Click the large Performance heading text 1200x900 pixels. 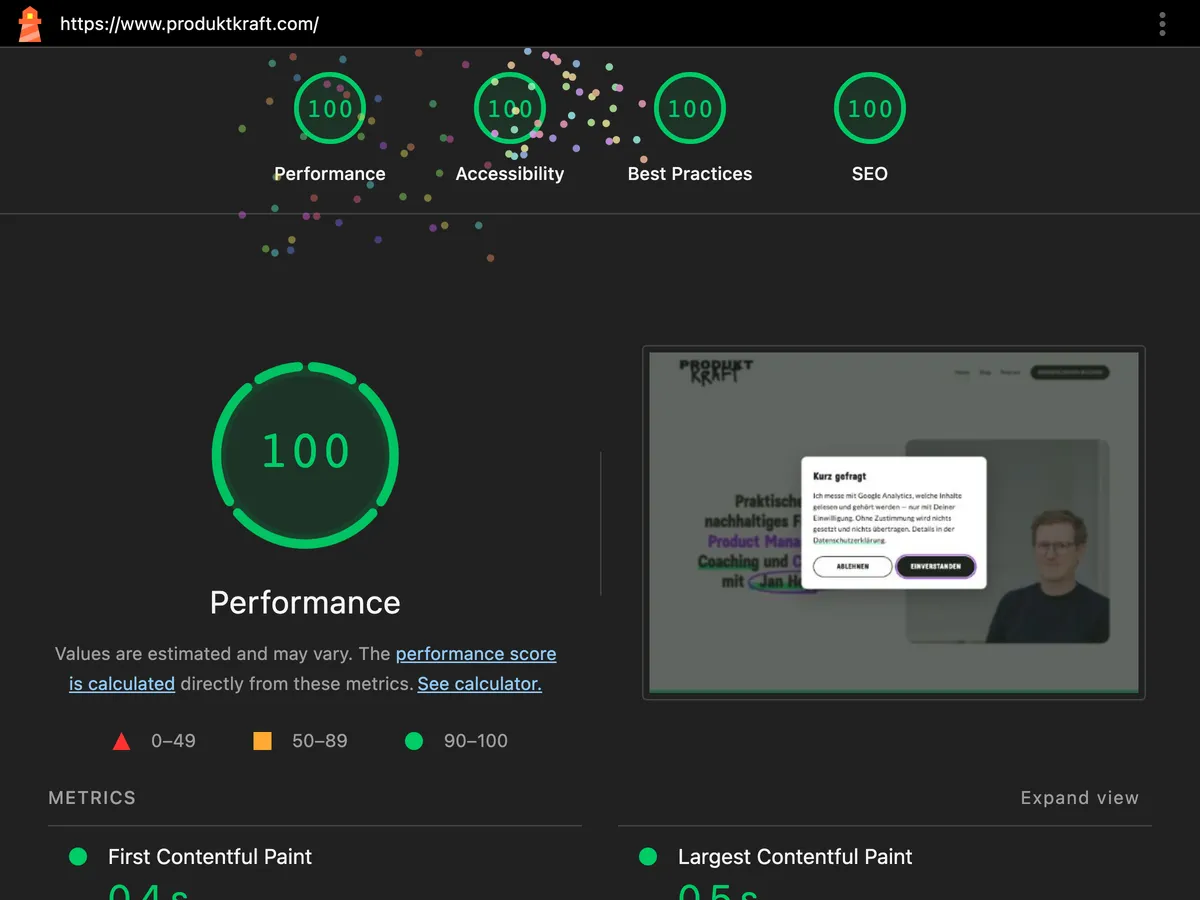[x=305, y=602]
